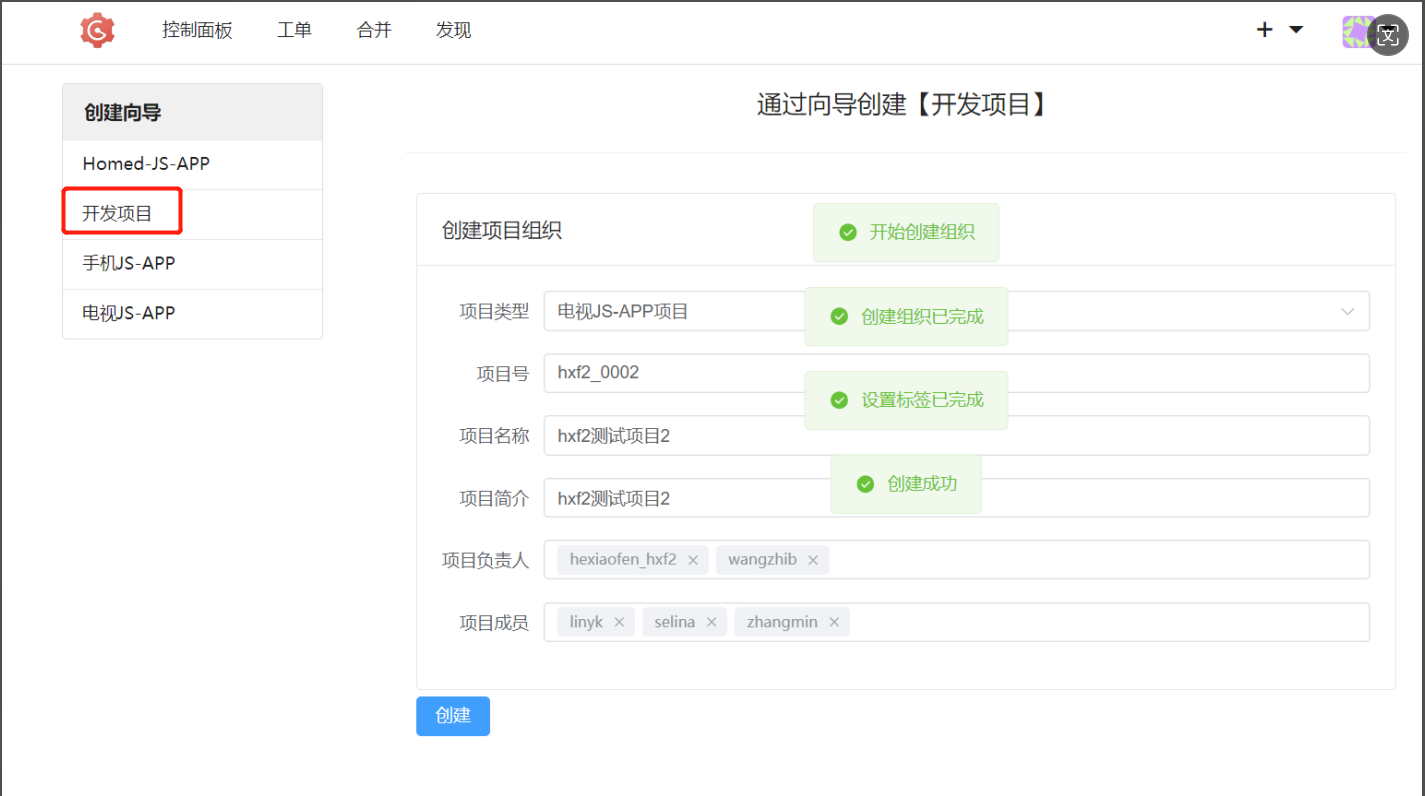Image resolution: width=1425 pixels, height=796 pixels.
Task: Remove zhangmin member tag
Action: pyautogui.click(x=834, y=622)
